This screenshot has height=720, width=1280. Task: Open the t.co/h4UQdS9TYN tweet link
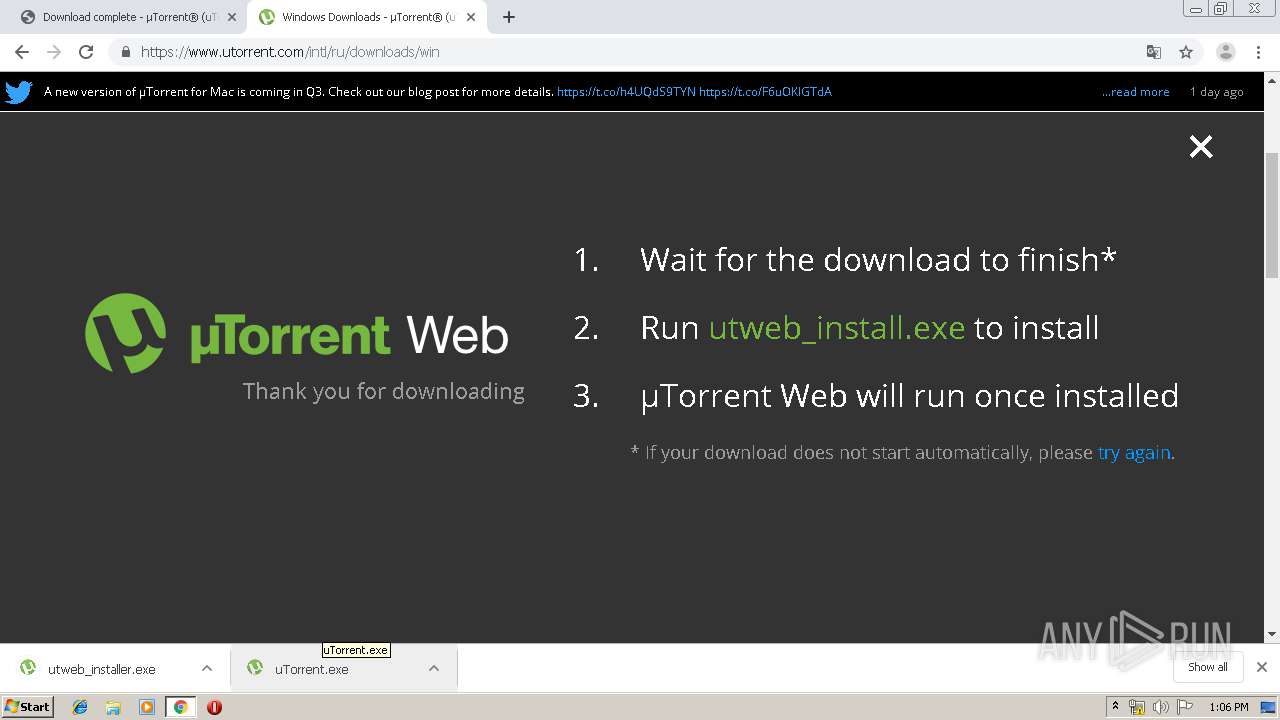[626, 92]
